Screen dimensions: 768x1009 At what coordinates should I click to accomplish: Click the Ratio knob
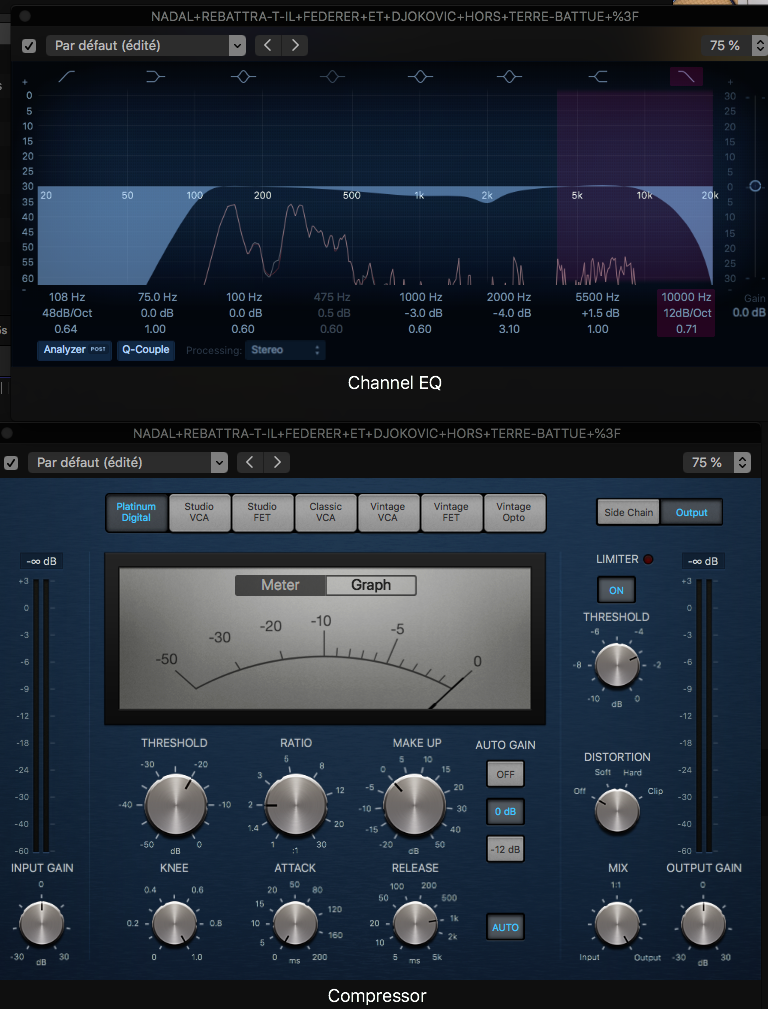coord(295,805)
